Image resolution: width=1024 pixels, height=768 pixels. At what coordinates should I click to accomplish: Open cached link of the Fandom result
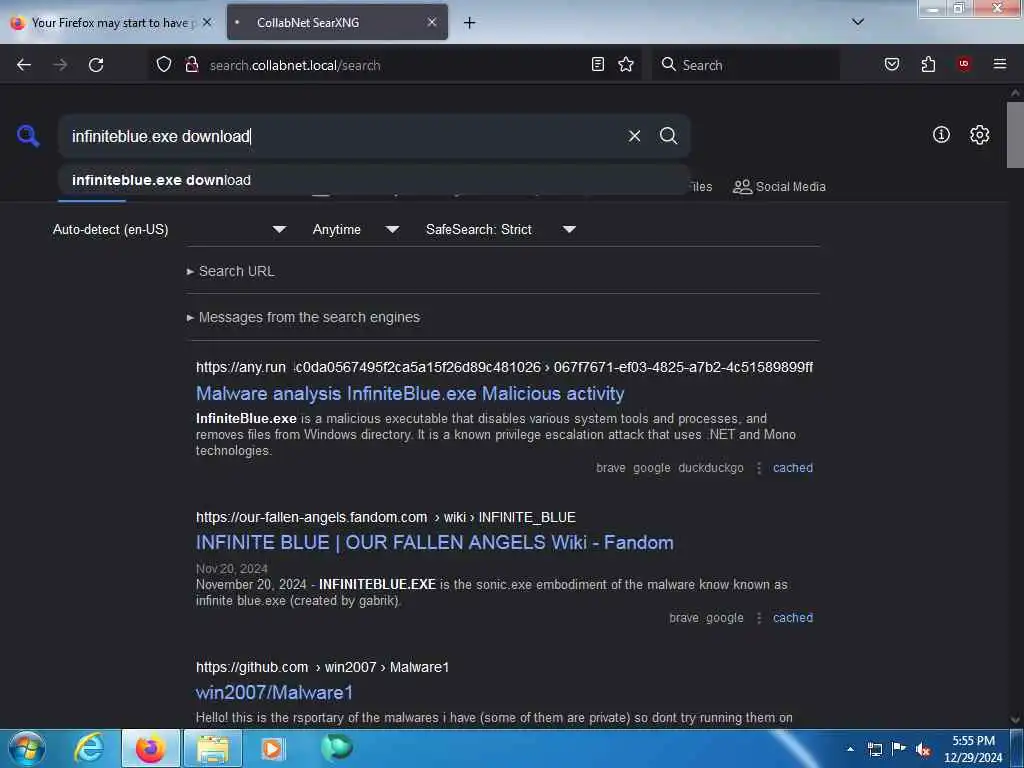pos(793,618)
